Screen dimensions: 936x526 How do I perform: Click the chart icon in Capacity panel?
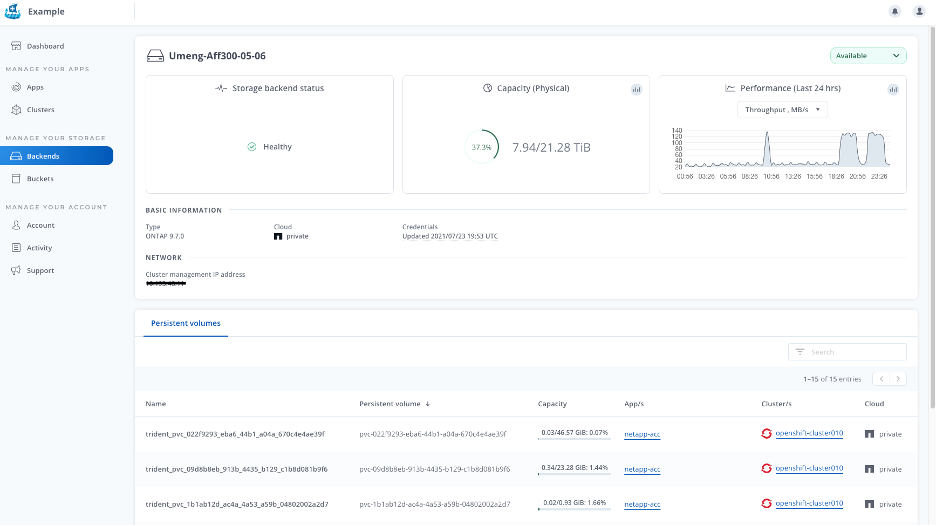tap(636, 89)
